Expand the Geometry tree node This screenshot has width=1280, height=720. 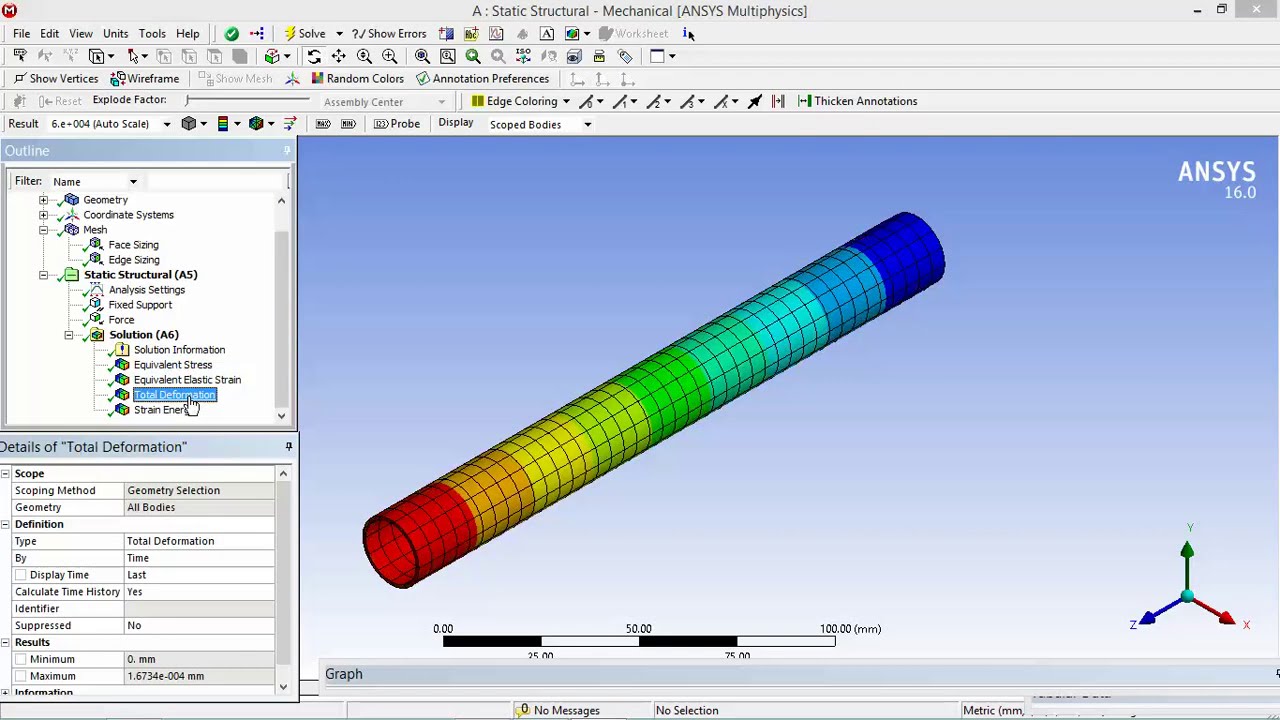tap(44, 200)
